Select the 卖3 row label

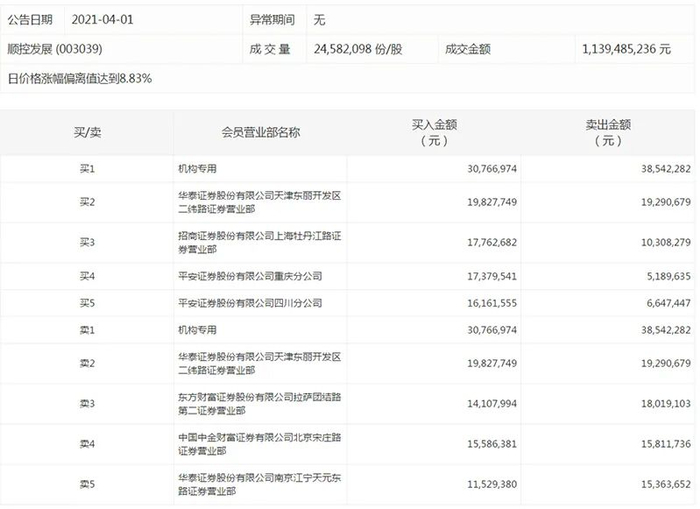coord(87,404)
